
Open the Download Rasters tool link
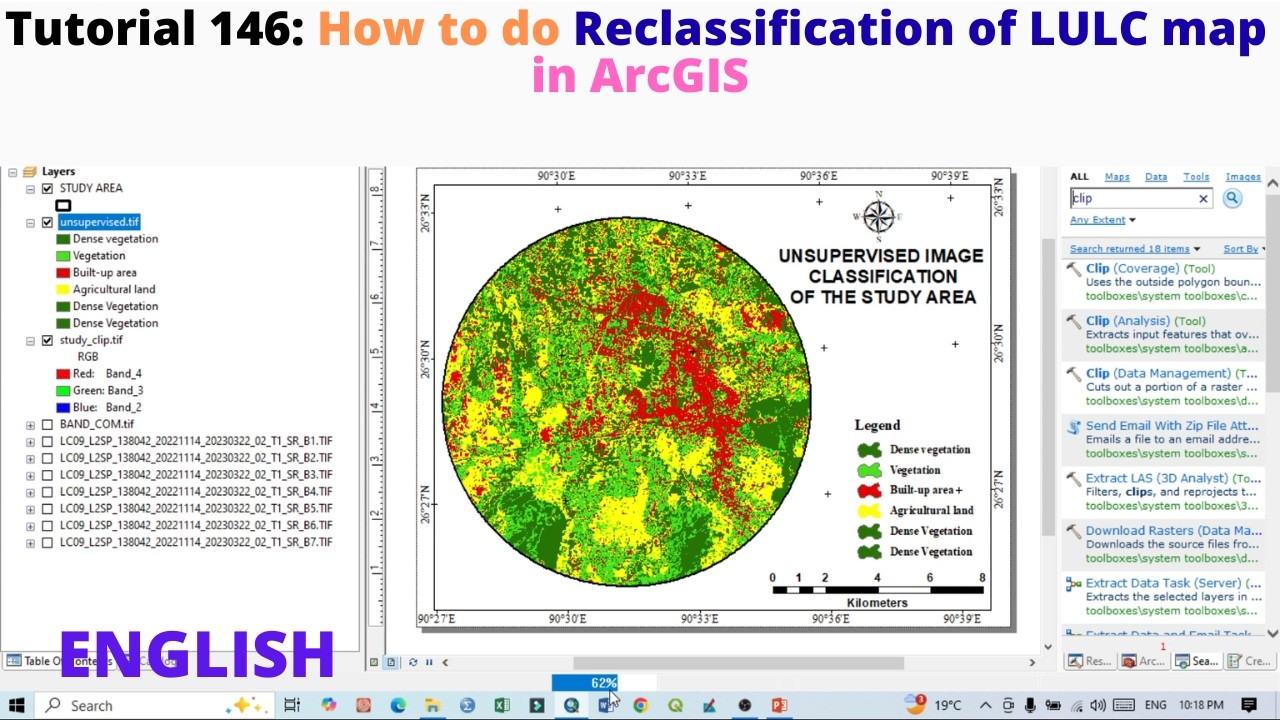coord(1174,531)
